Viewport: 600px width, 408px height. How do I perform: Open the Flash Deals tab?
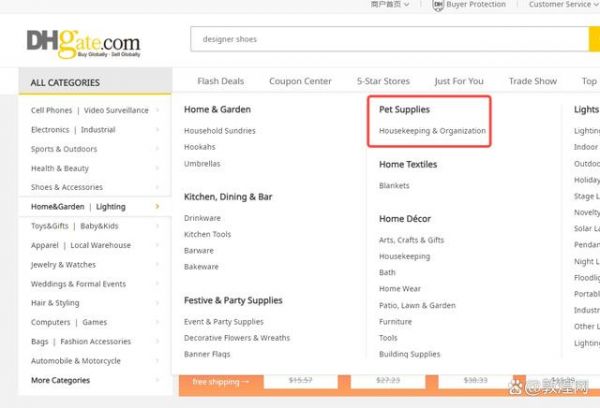tap(220, 81)
